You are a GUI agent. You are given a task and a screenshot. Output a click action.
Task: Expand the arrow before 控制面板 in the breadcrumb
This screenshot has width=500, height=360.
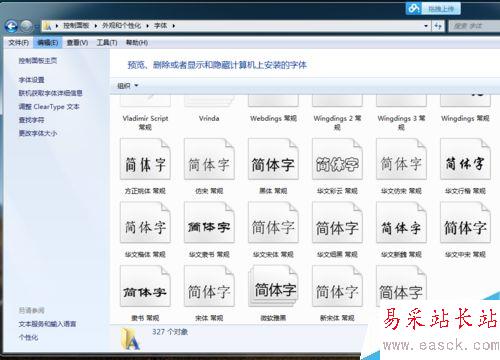pyautogui.click(x=57, y=26)
